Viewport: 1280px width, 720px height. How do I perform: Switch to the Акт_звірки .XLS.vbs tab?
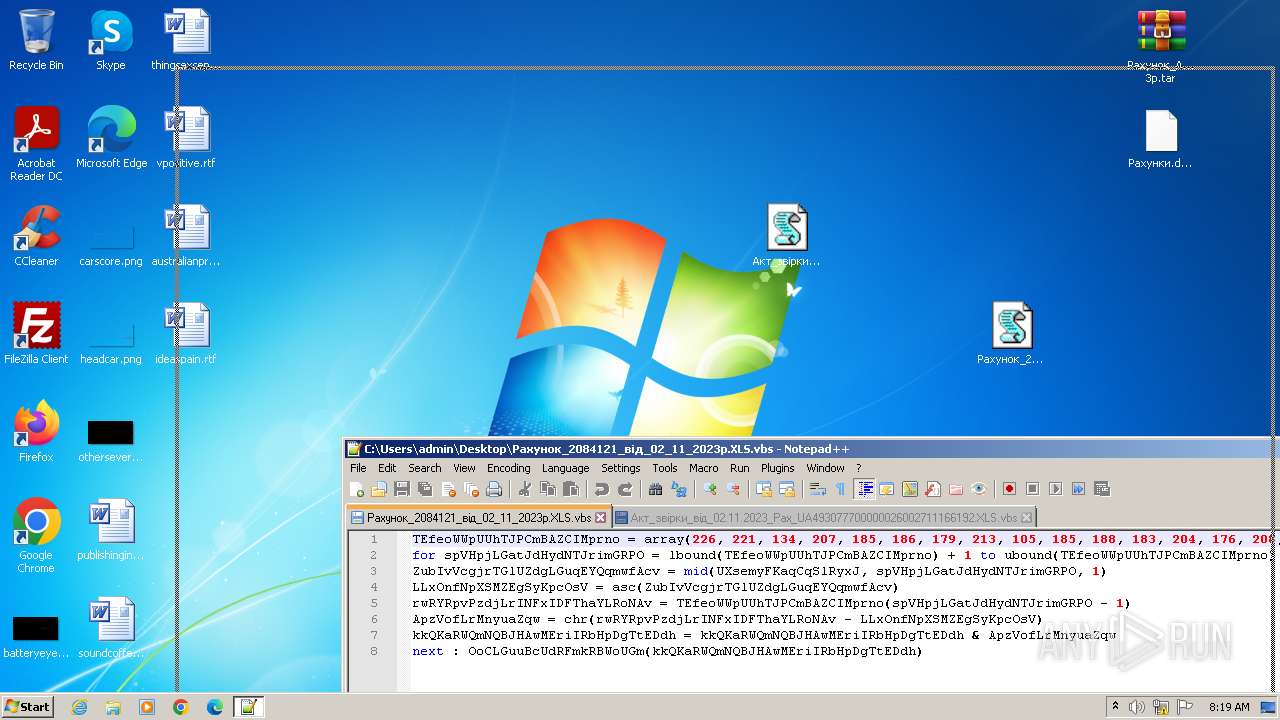click(823, 517)
